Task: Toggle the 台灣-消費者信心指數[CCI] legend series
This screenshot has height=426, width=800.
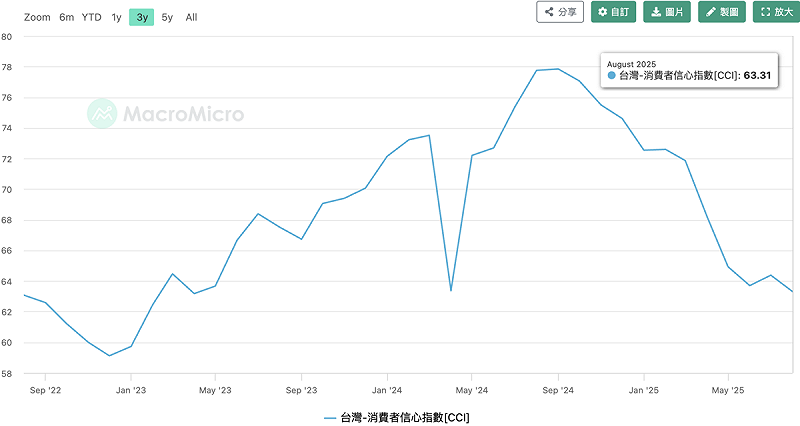Action: (x=405, y=417)
